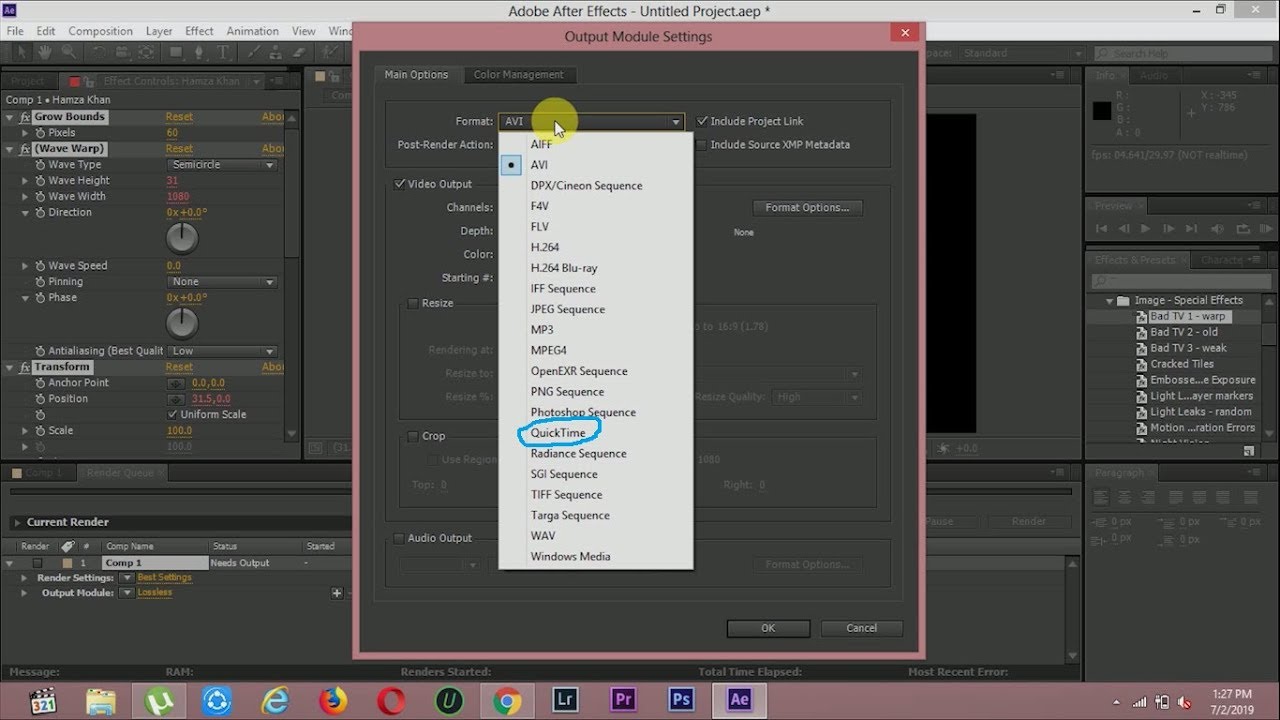Open the video Format Options button
The width and height of the screenshot is (1280, 720).
807,208
